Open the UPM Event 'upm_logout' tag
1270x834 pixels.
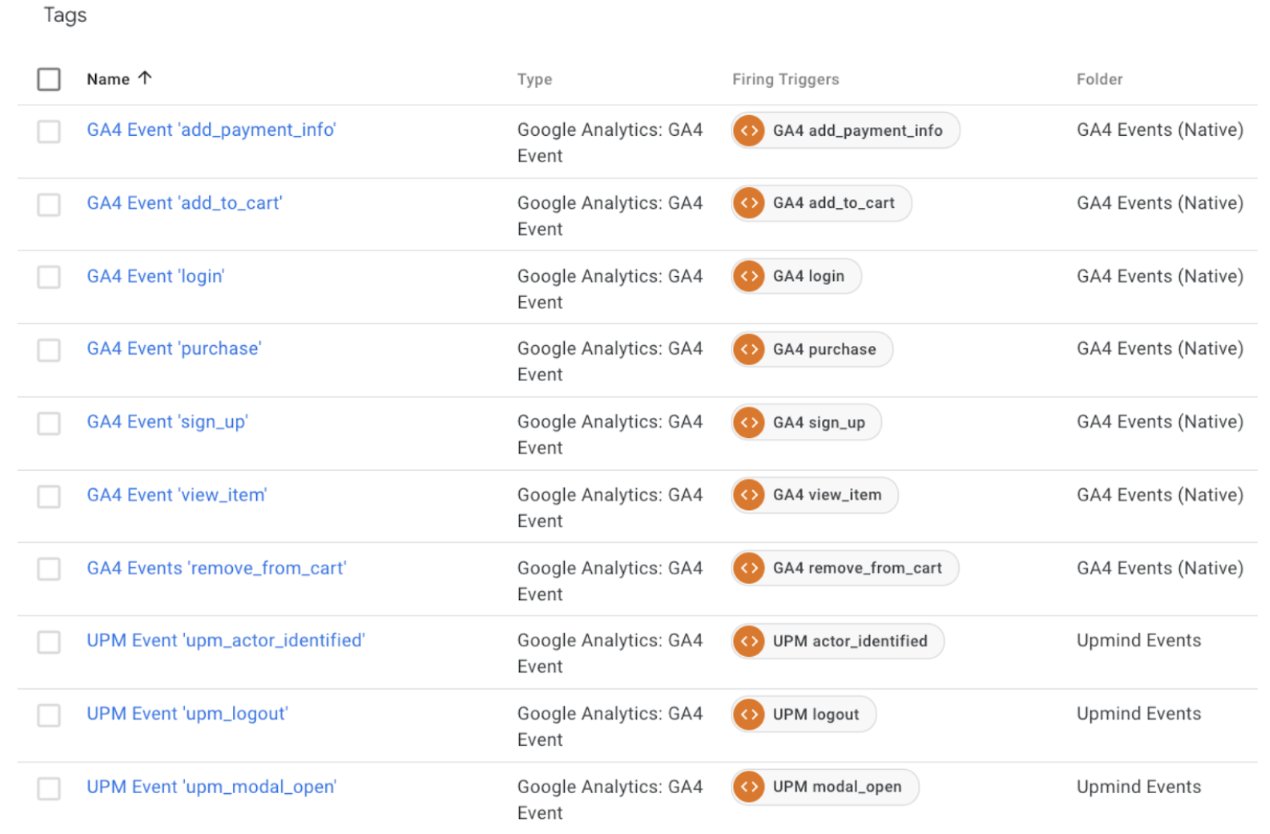tap(187, 714)
